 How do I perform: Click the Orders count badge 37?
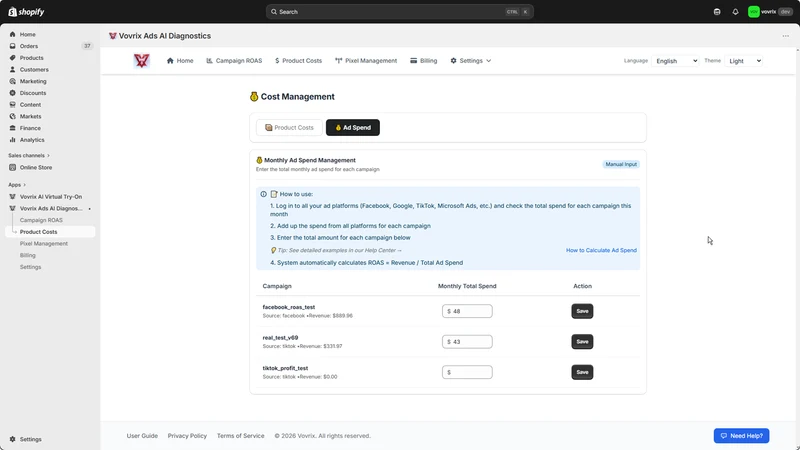87,46
